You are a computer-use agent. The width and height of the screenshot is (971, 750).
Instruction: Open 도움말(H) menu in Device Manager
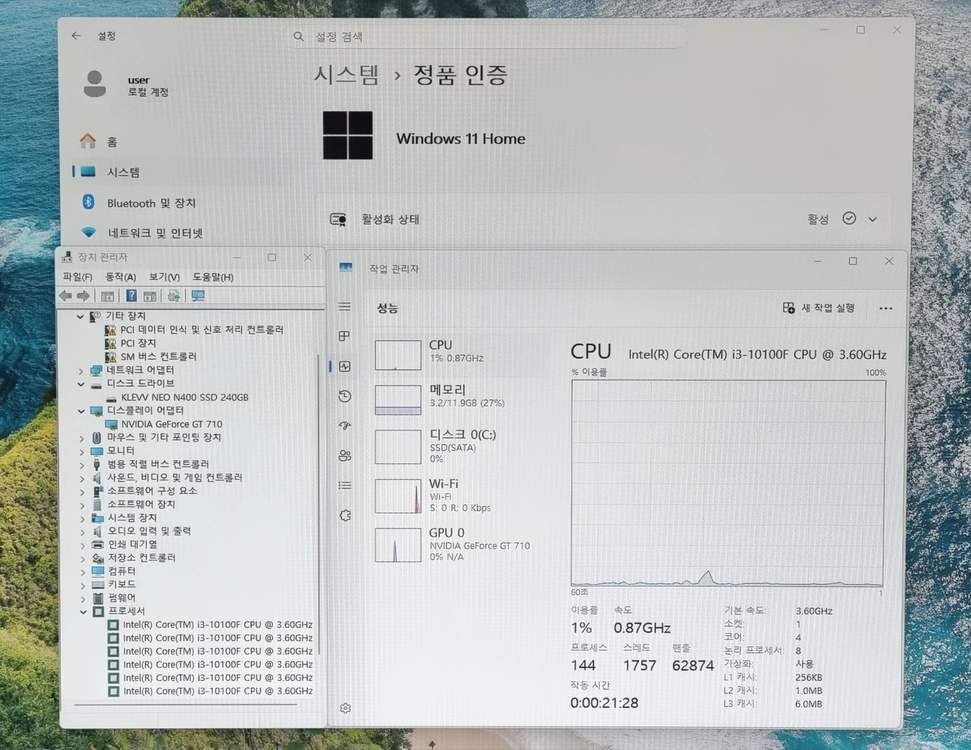213,277
